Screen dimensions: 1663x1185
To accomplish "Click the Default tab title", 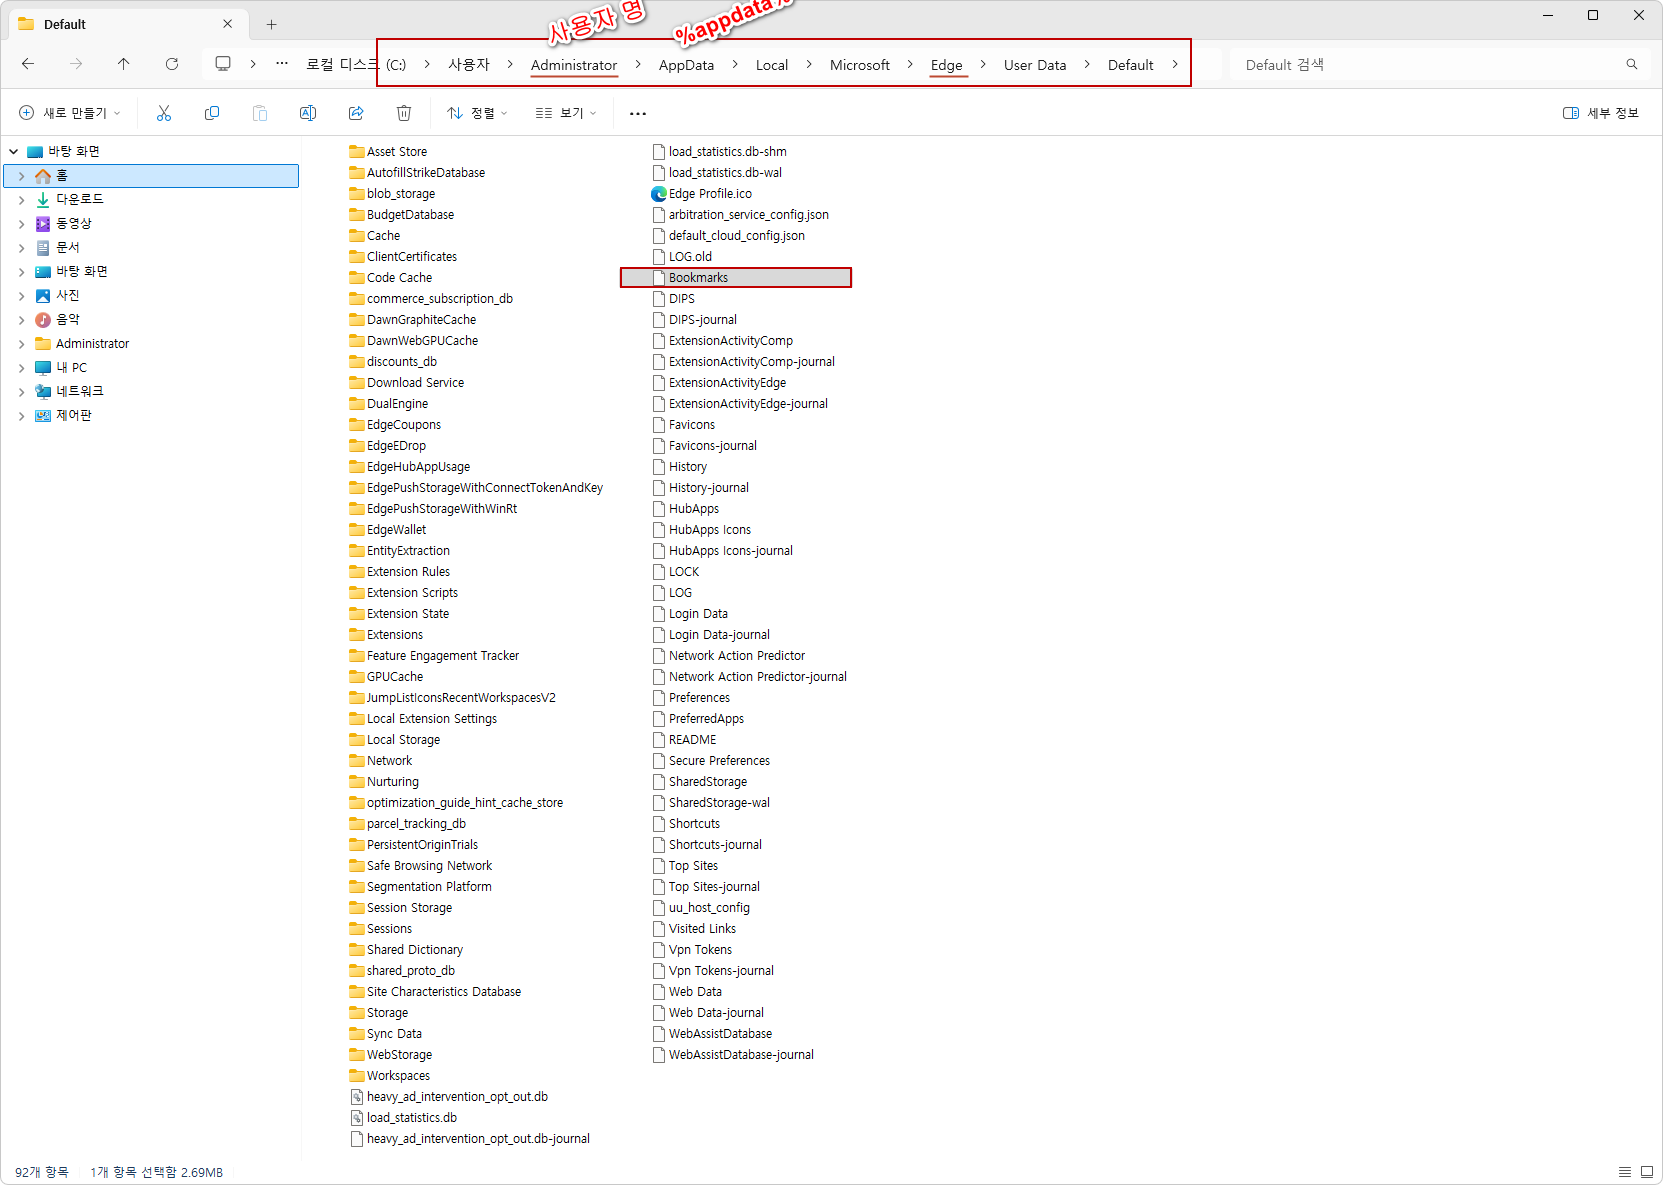I will coord(65,24).
